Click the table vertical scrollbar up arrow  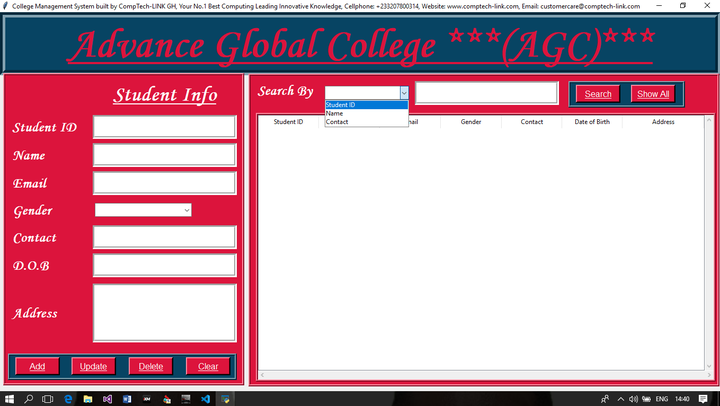[x=709, y=120]
